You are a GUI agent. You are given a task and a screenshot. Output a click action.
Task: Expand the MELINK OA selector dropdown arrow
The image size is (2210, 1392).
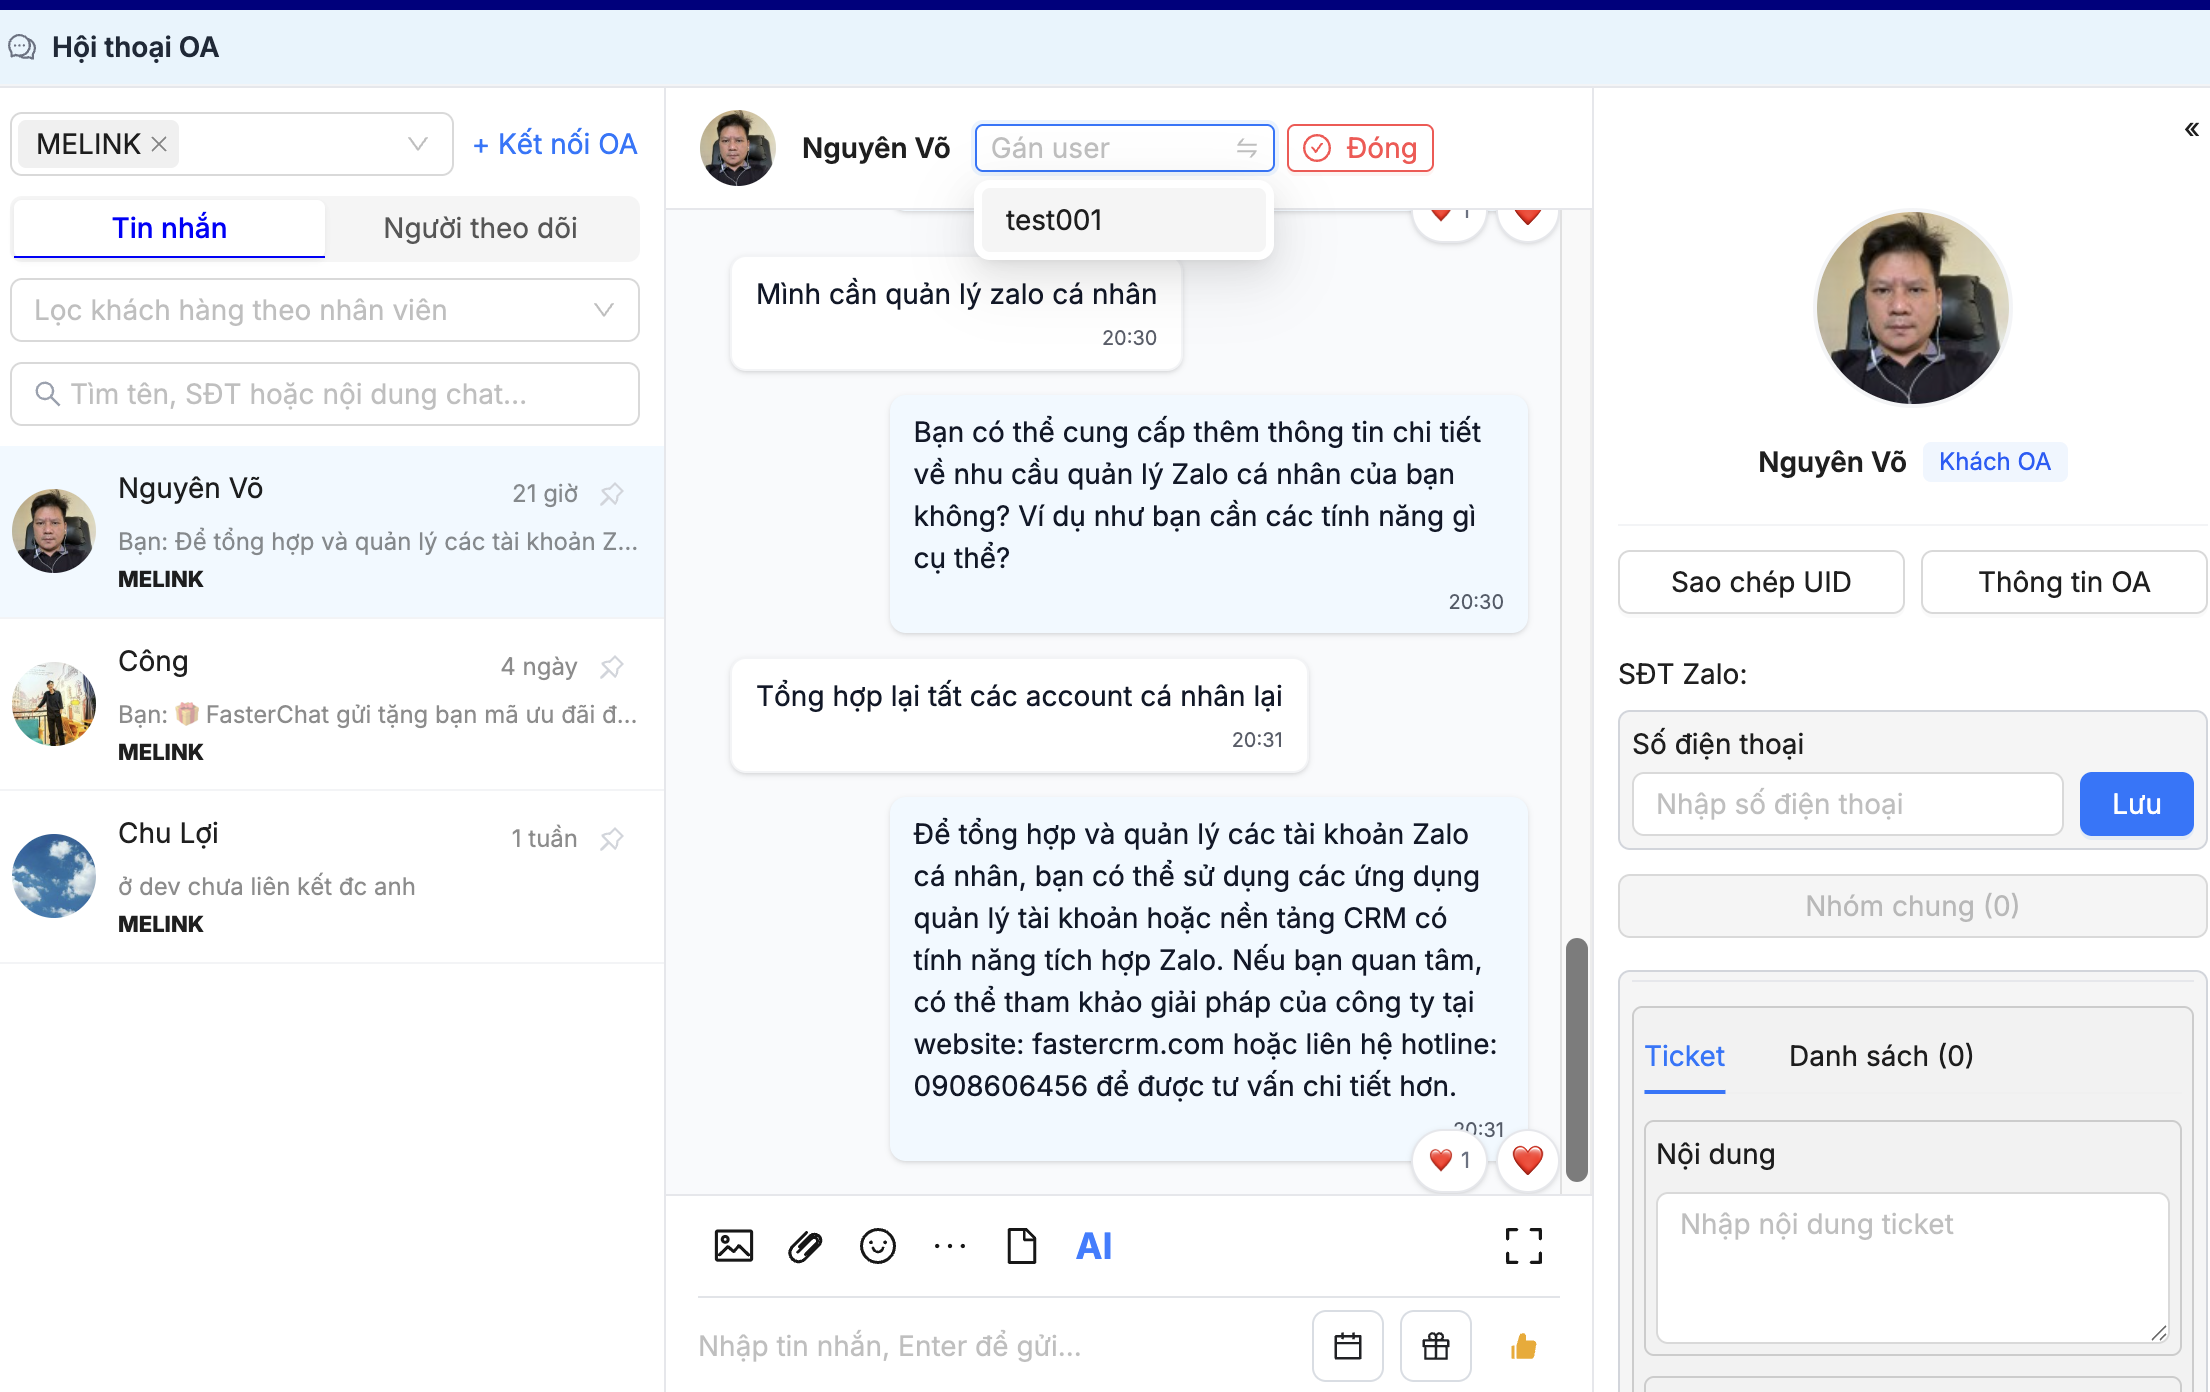(418, 144)
